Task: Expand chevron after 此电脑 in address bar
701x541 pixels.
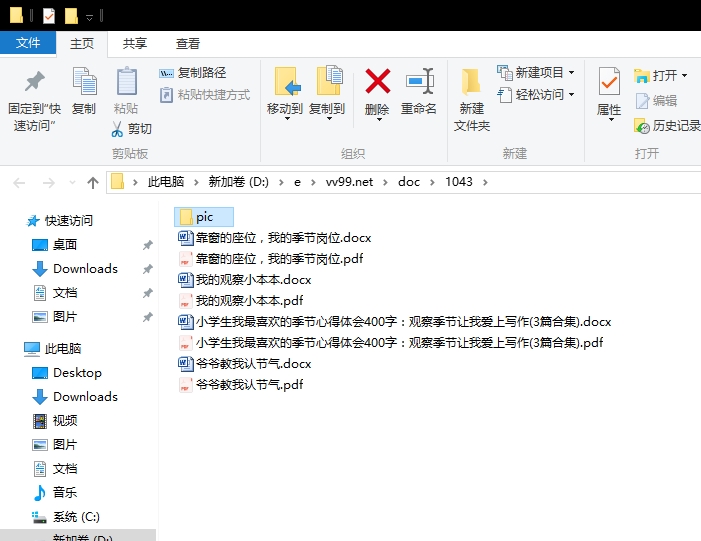Action: tap(196, 182)
